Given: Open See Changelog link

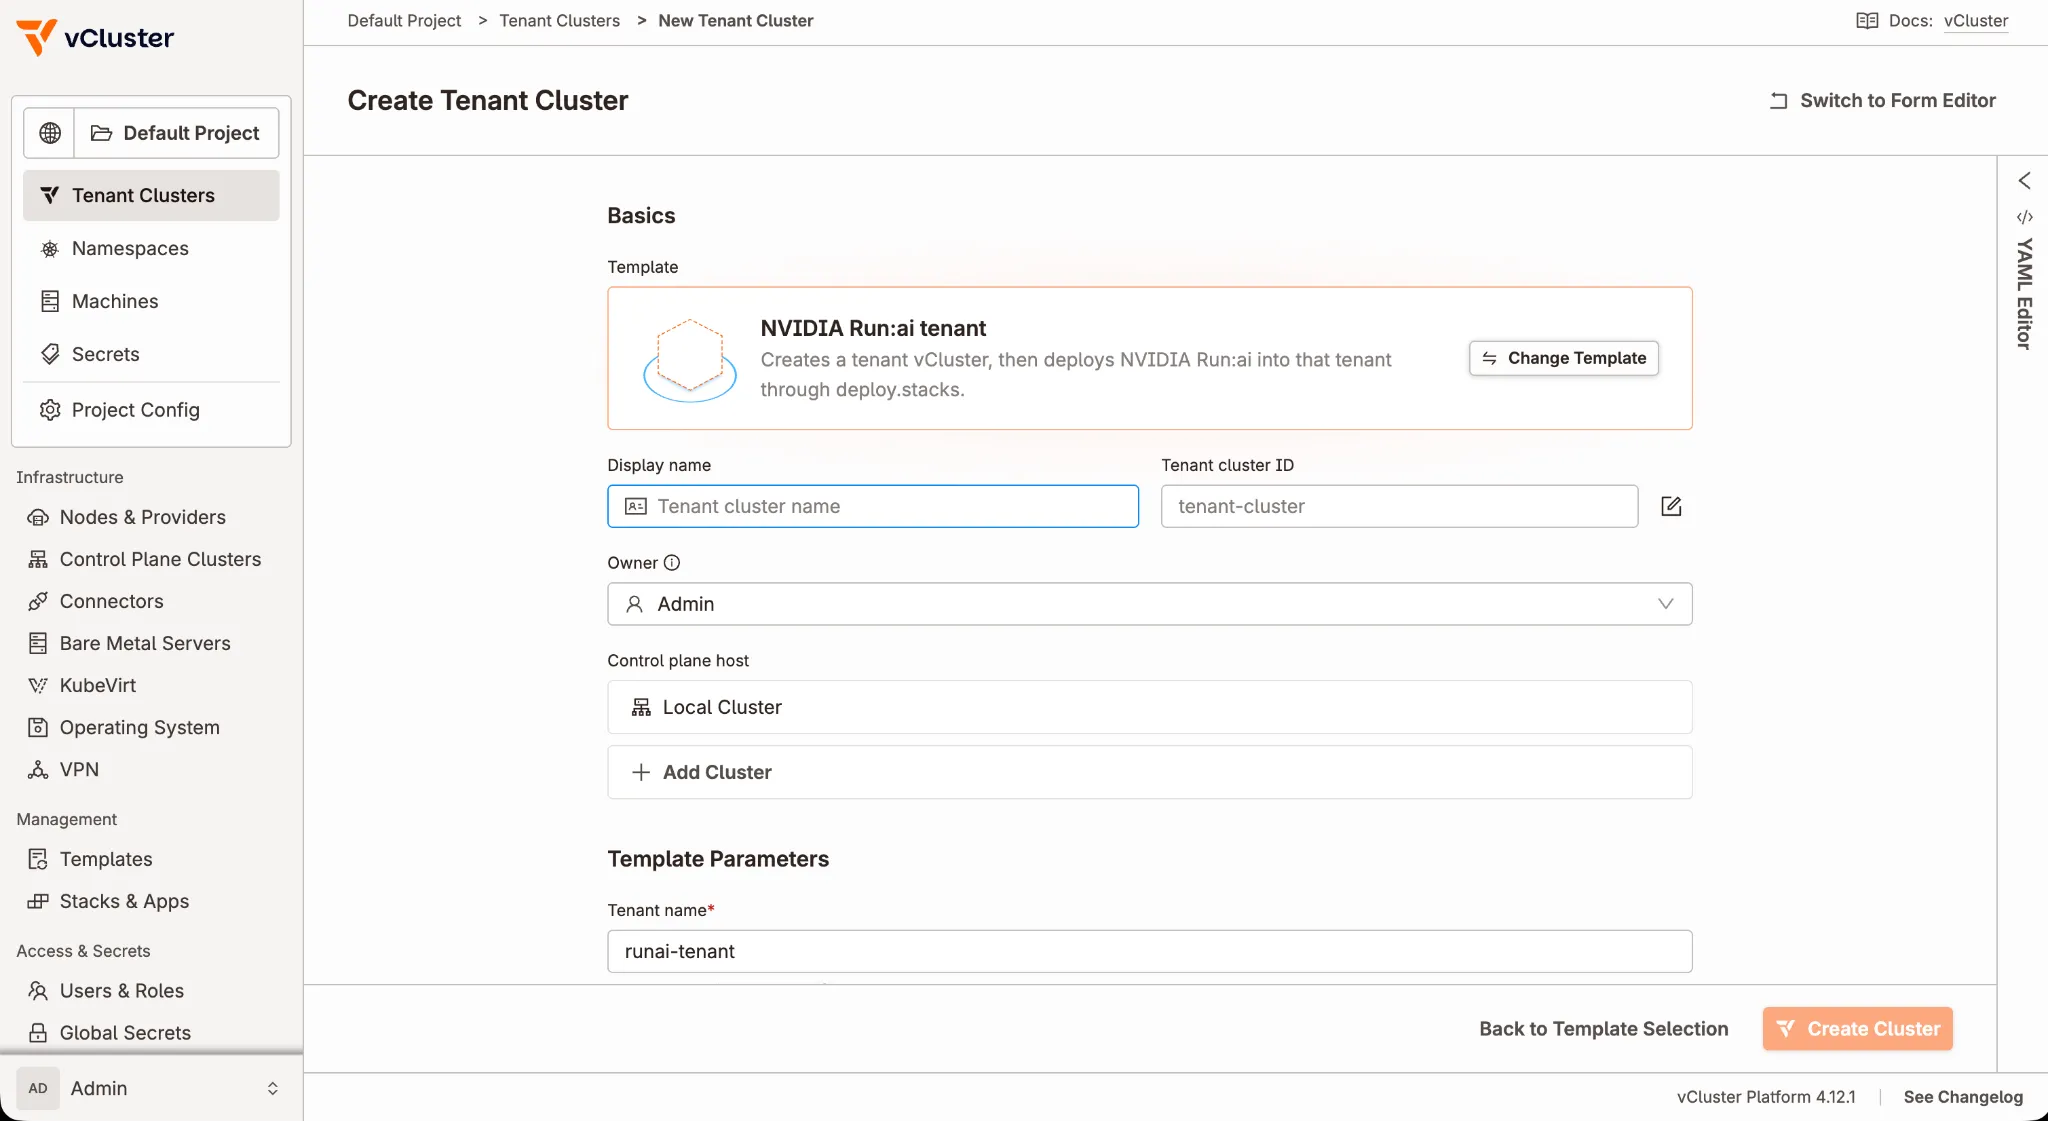Looking at the screenshot, I should (1963, 1097).
